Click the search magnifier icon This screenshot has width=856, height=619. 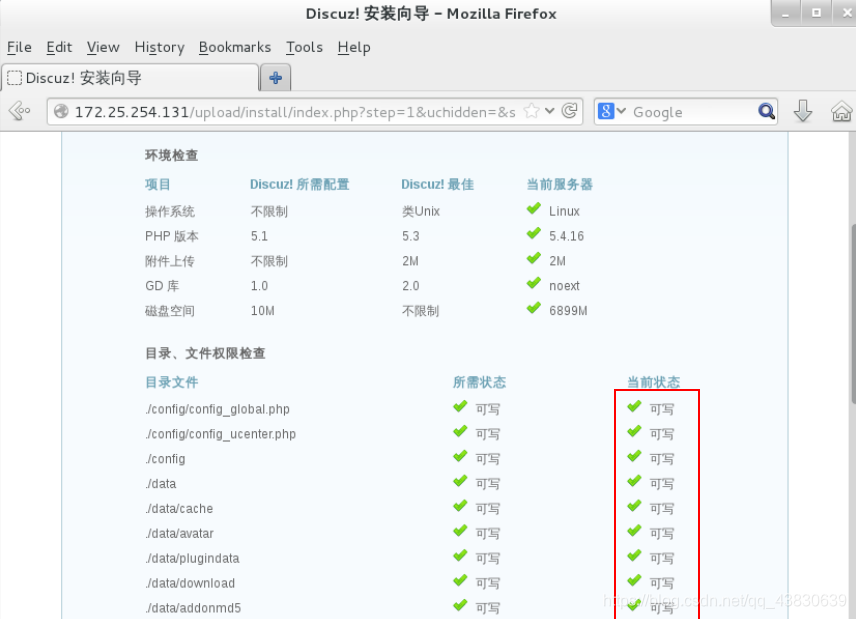(766, 111)
